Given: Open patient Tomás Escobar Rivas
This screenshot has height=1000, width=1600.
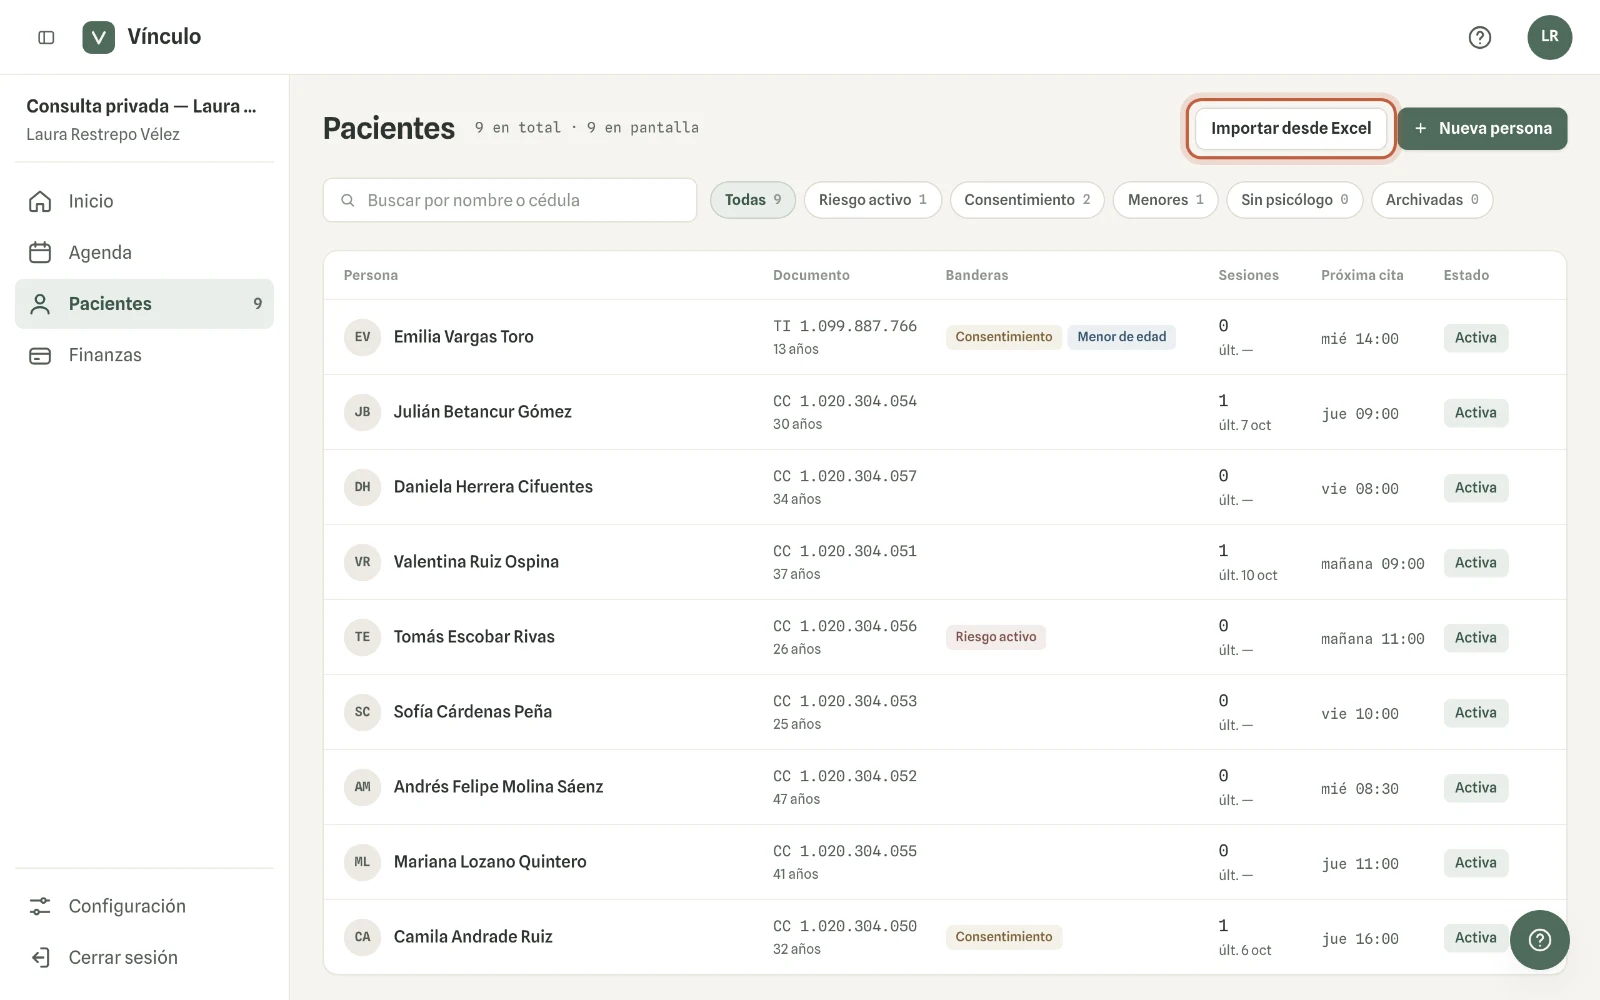Looking at the screenshot, I should click(474, 637).
